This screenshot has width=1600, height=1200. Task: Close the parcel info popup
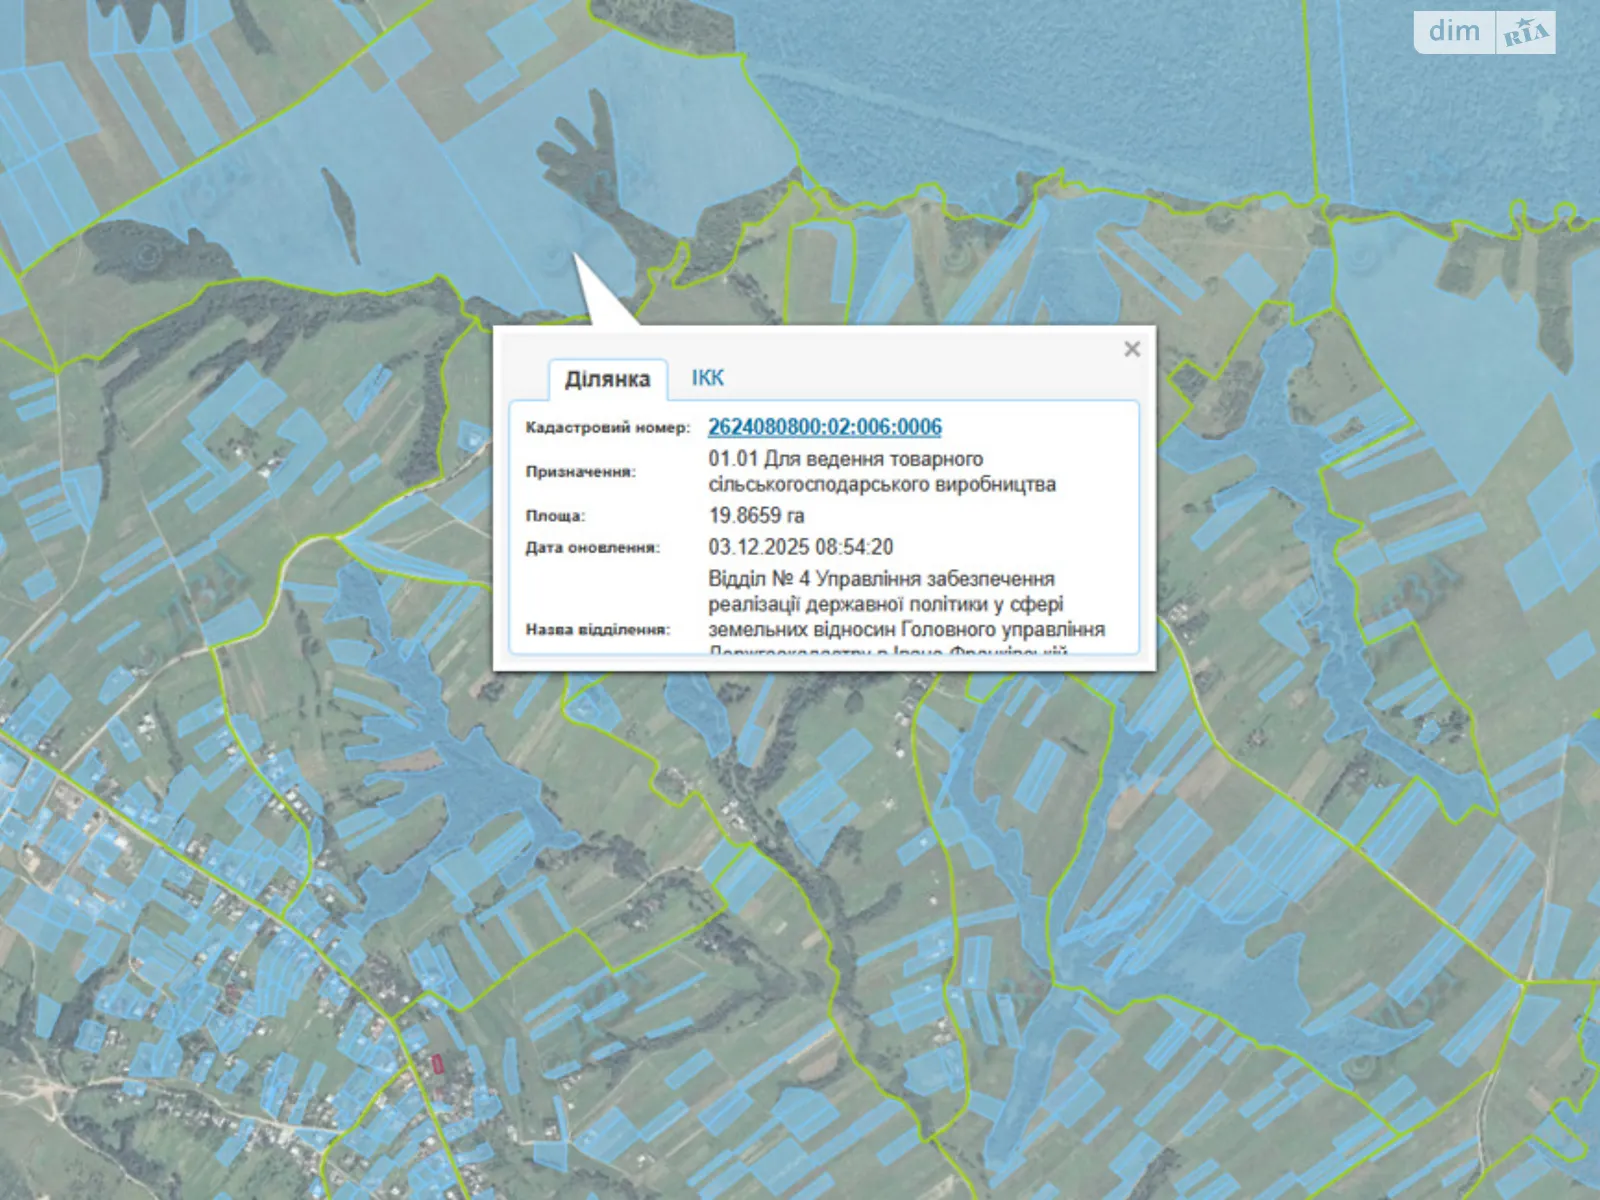point(1132,349)
